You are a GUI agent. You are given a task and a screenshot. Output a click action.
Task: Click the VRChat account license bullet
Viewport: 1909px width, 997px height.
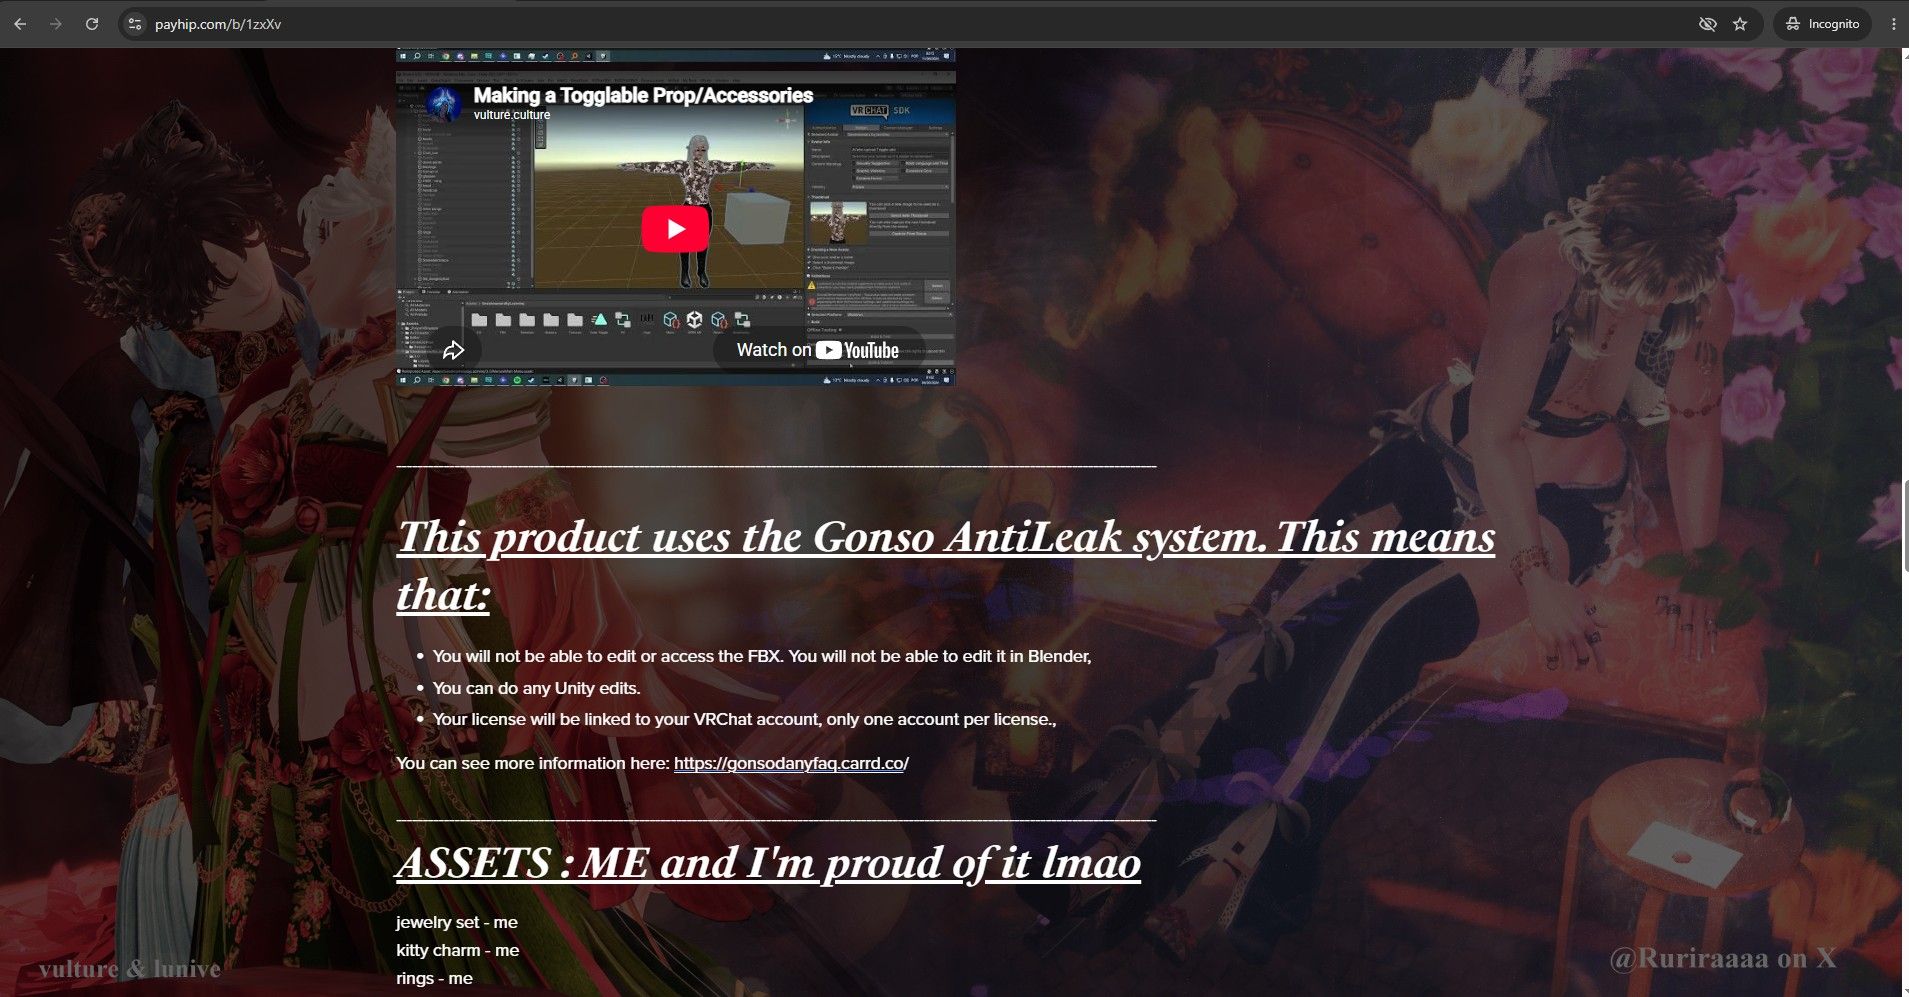[x=744, y=719]
